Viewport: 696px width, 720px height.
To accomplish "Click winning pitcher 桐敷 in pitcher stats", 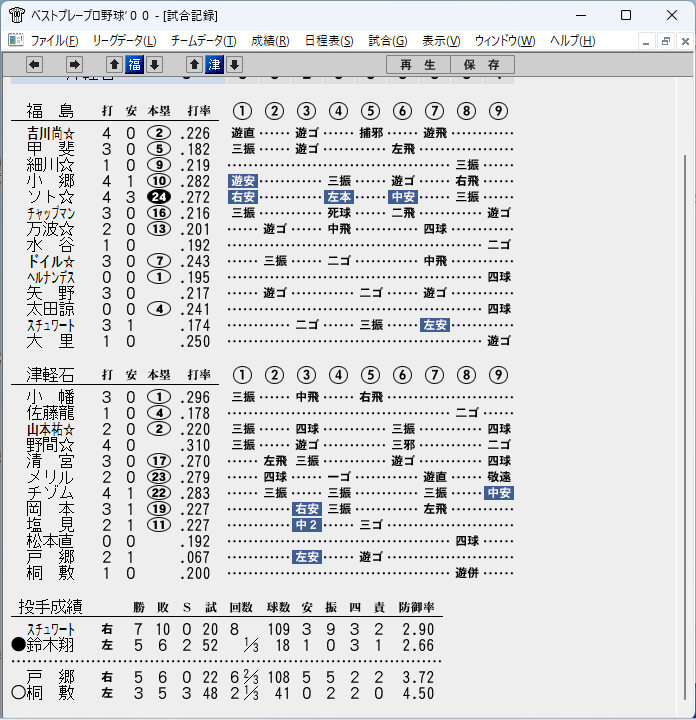I will (51, 693).
